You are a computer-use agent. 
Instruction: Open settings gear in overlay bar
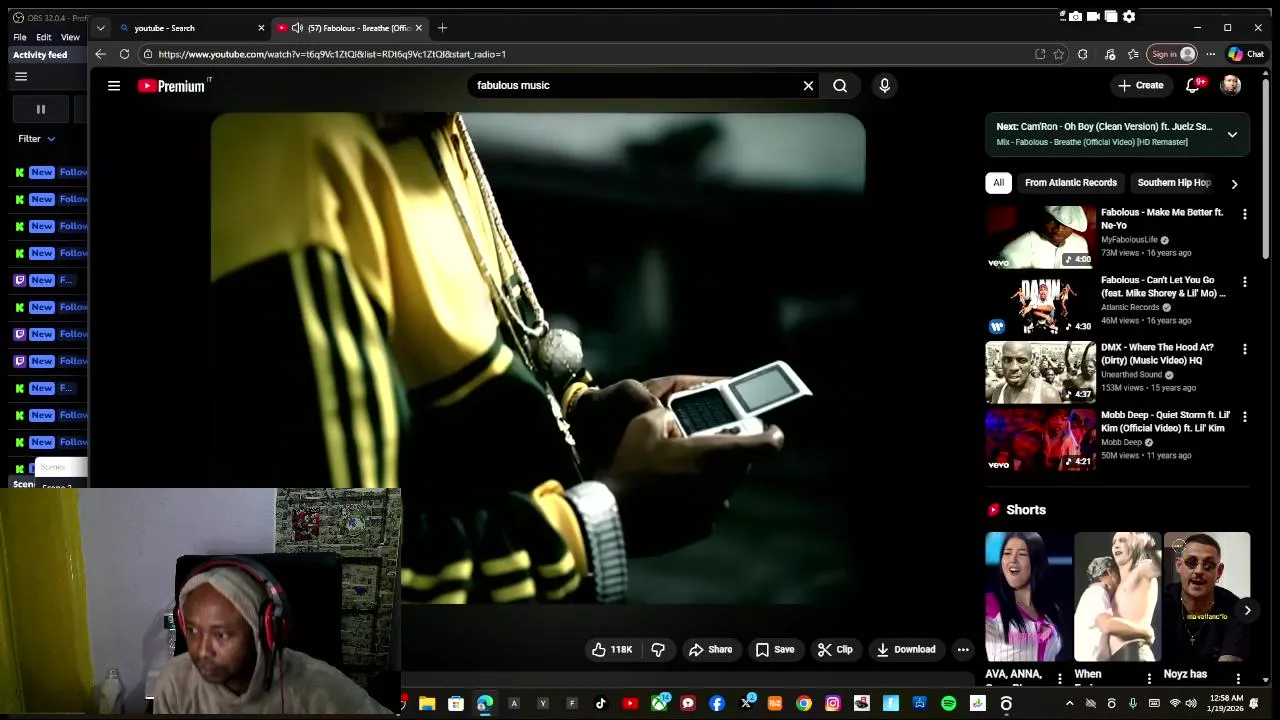point(1129,16)
